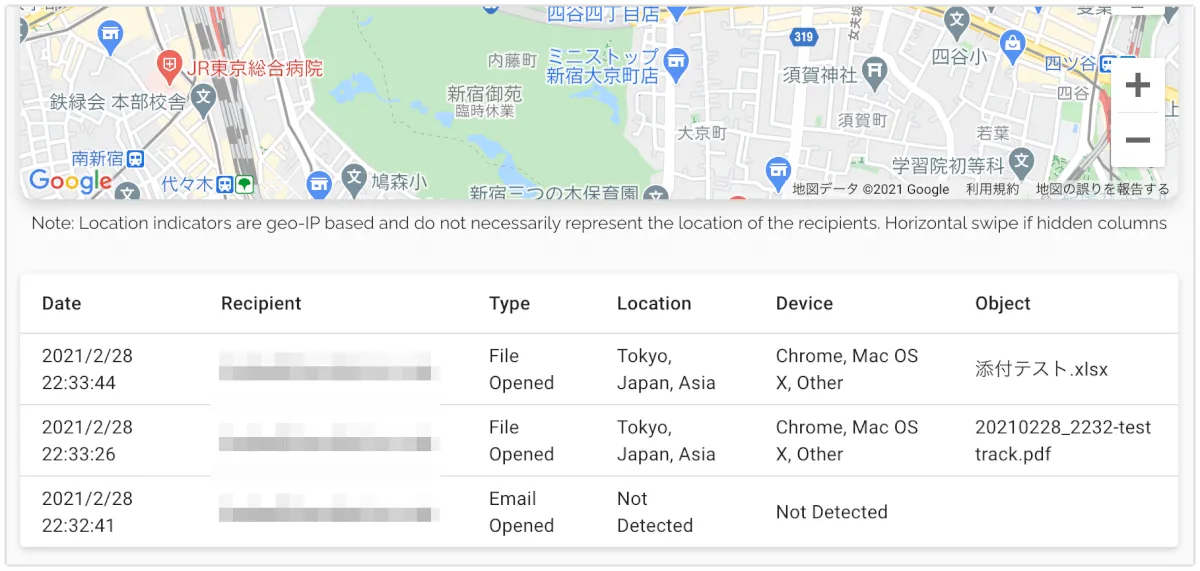Click the 添付テスト.xlsx object cell
1200x571 pixels.
pyautogui.click(x=1041, y=369)
